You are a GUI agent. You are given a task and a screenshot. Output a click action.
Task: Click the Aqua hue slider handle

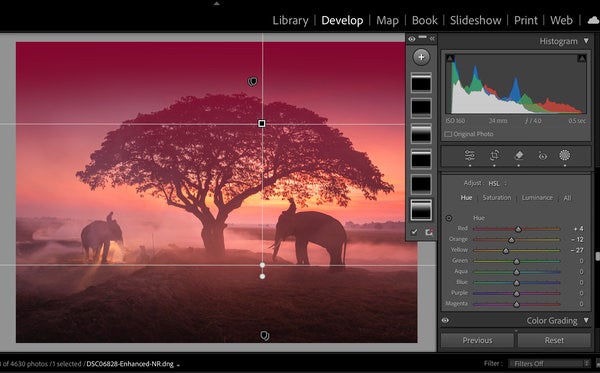[x=517, y=272]
